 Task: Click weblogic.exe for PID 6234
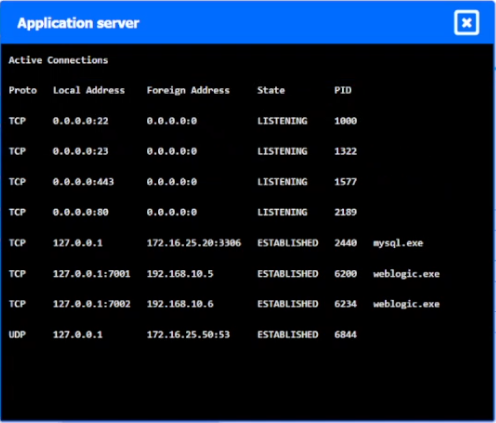point(406,304)
